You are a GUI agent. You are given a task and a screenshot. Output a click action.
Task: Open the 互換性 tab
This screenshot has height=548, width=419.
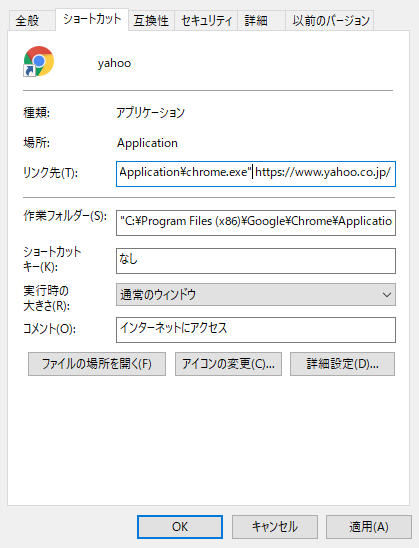pyautogui.click(x=151, y=21)
